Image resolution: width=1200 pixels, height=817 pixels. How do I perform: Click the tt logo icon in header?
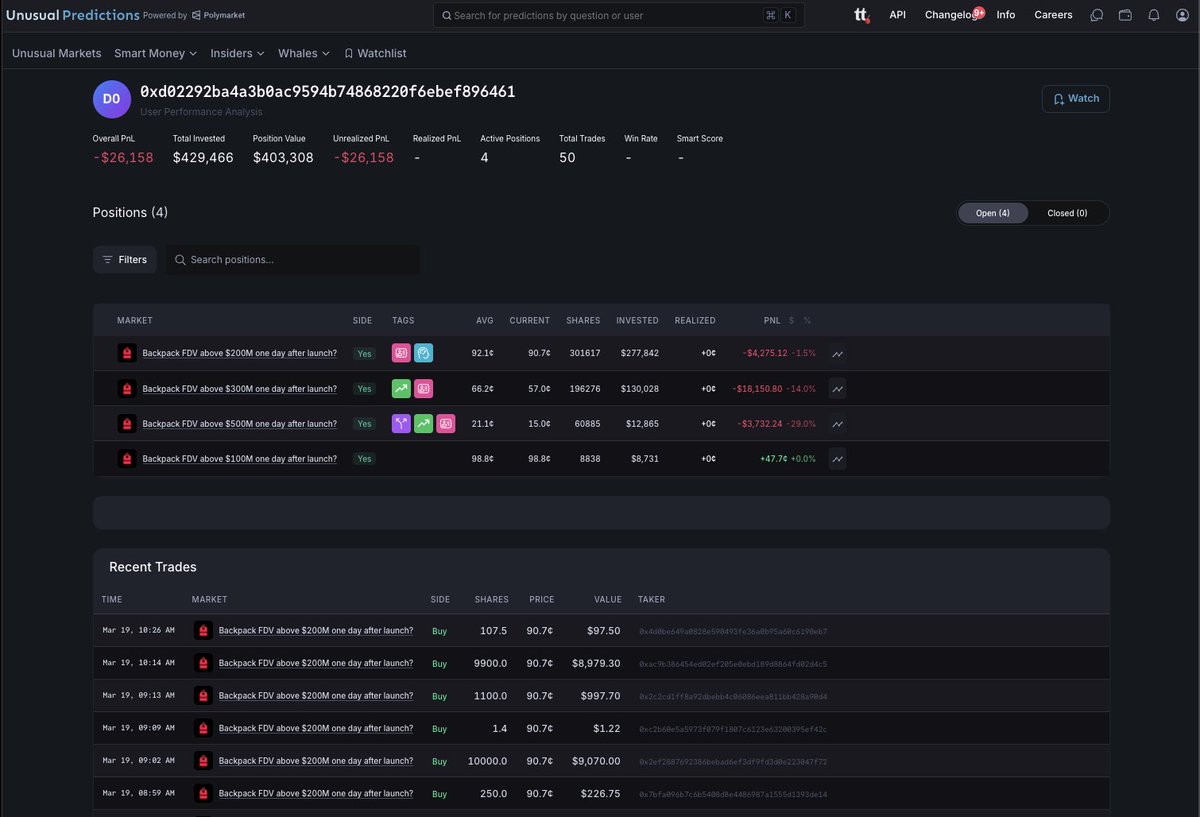pyautogui.click(x=861, y=15)
